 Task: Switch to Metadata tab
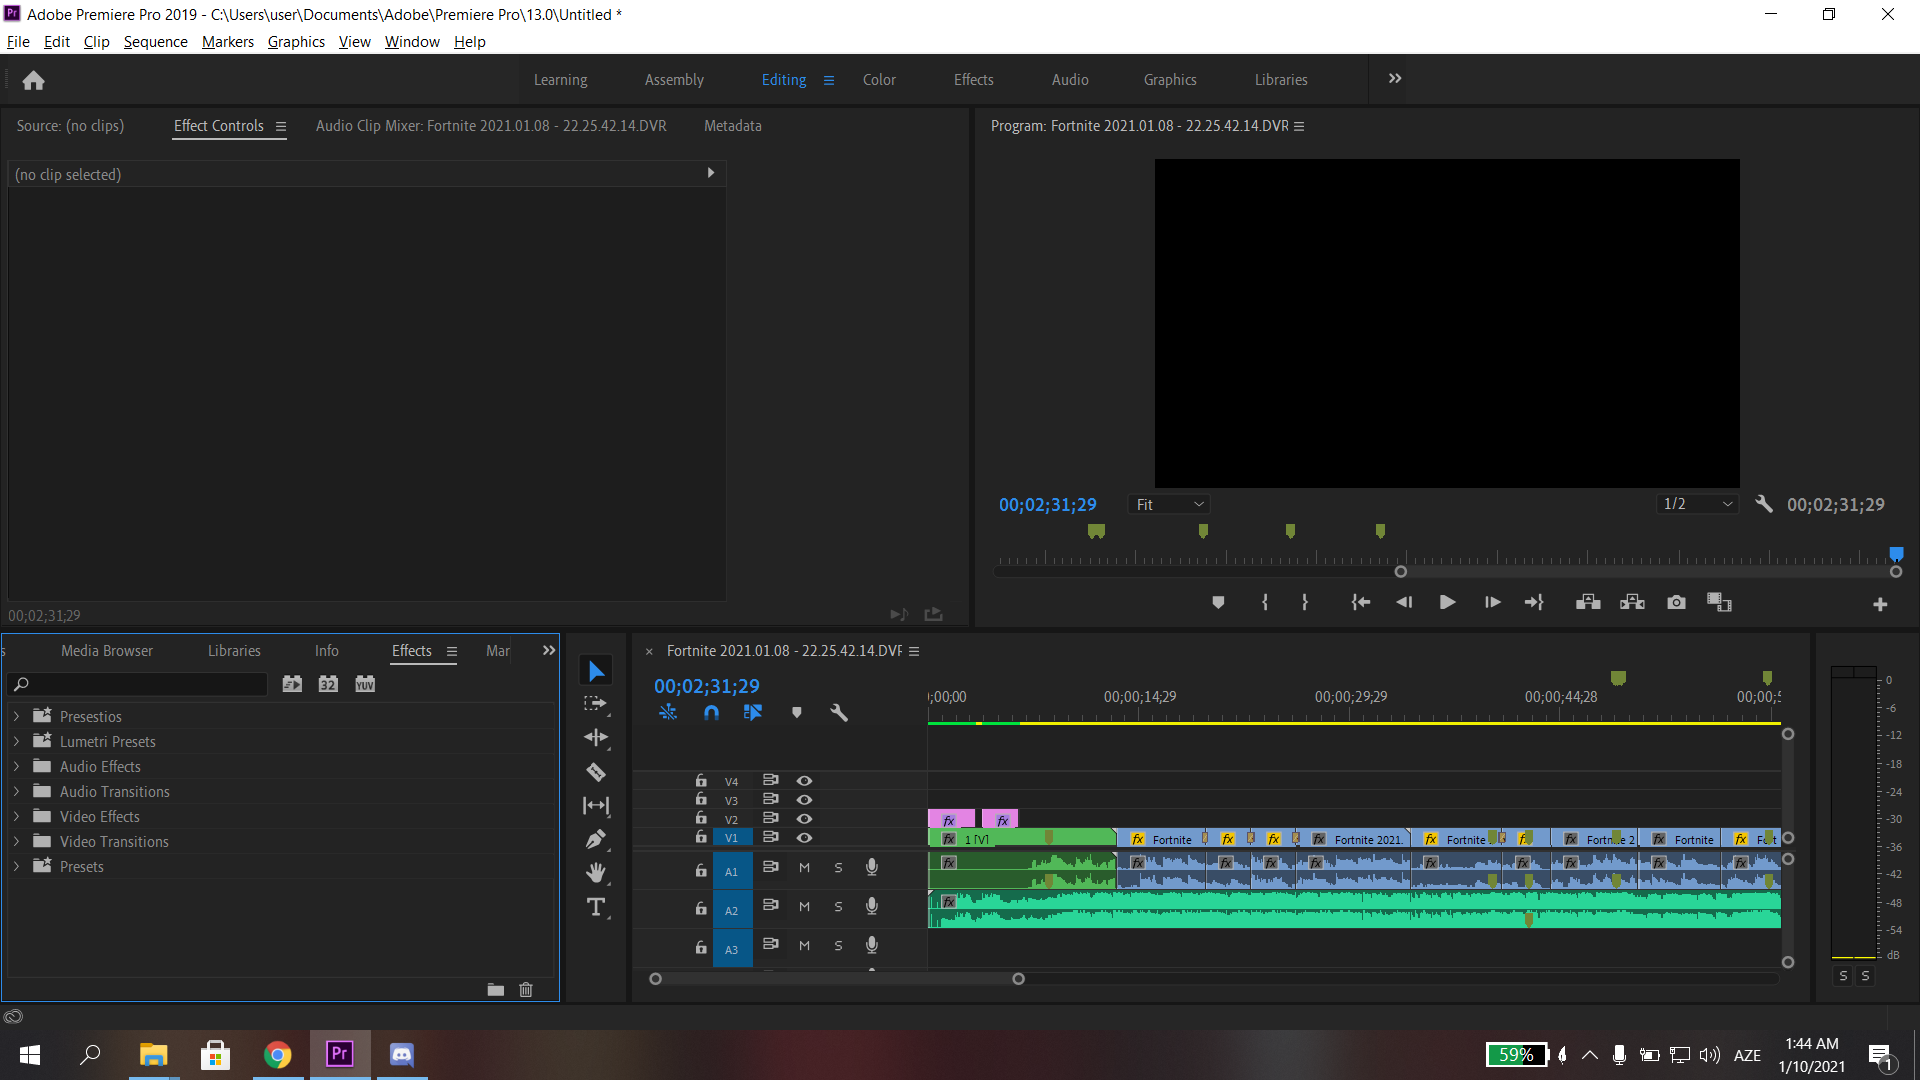tap(732, 126)
